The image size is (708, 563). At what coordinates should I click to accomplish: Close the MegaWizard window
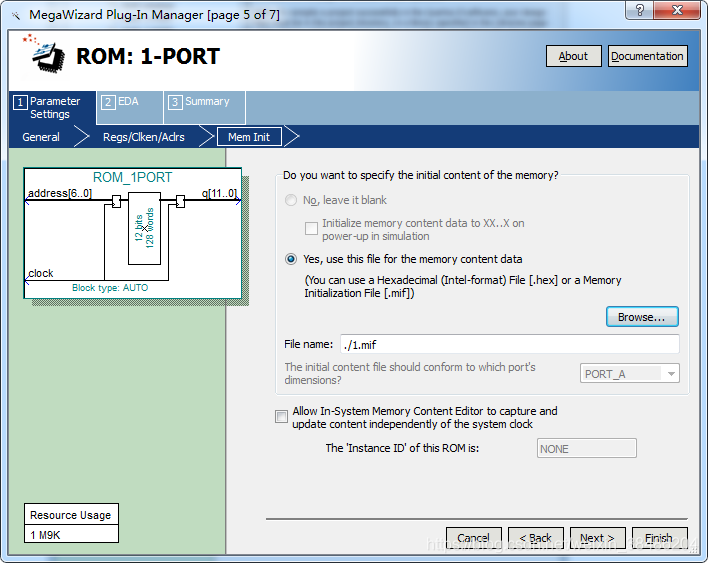point(677,10)
